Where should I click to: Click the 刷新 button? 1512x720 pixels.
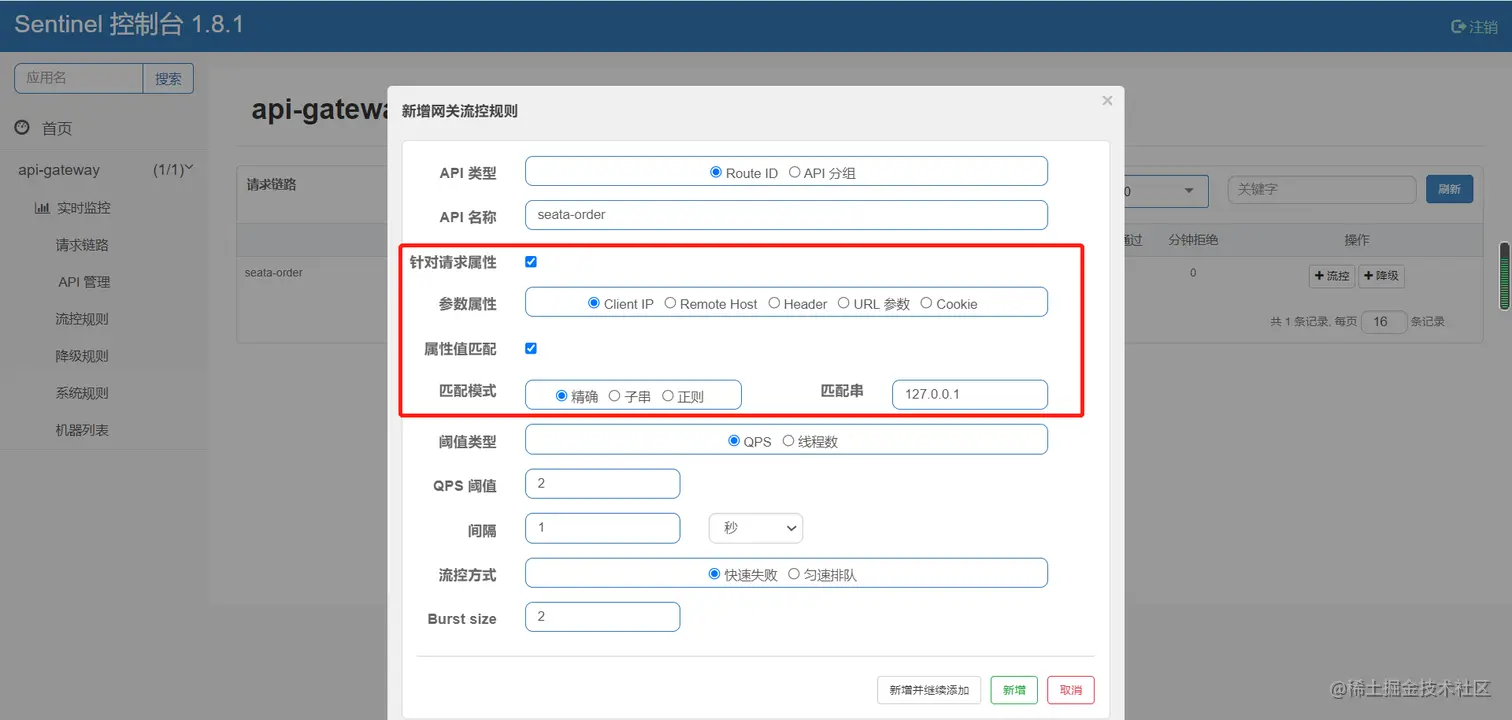click(1449, 189)
